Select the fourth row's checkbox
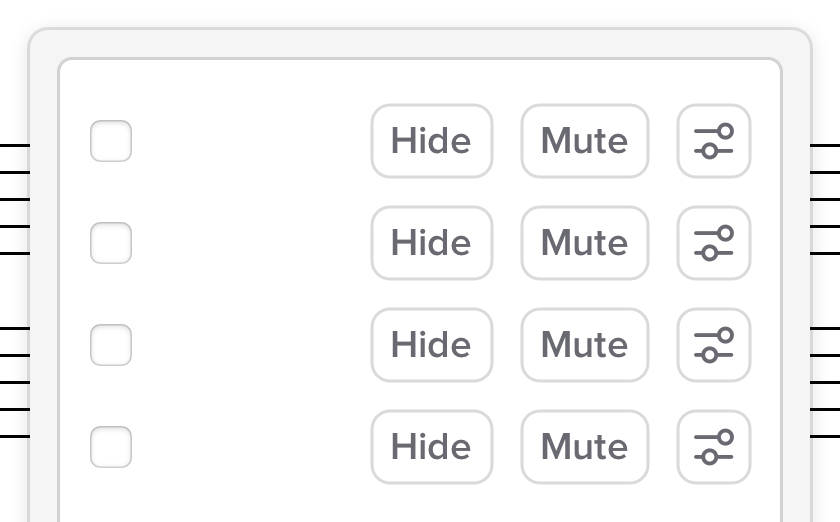 click(x=111, y=447)
